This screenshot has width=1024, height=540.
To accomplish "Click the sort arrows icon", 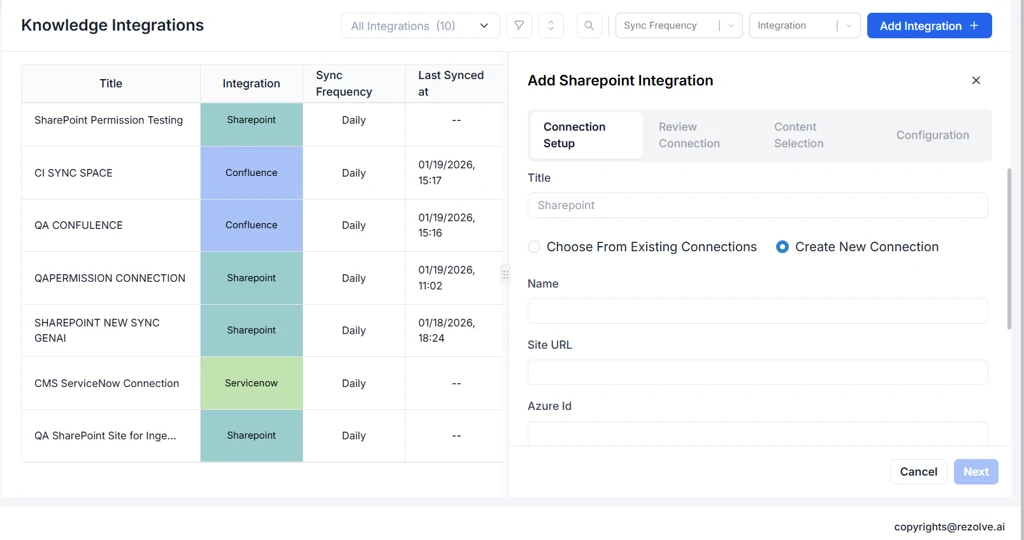I will [x=551, y=26].
